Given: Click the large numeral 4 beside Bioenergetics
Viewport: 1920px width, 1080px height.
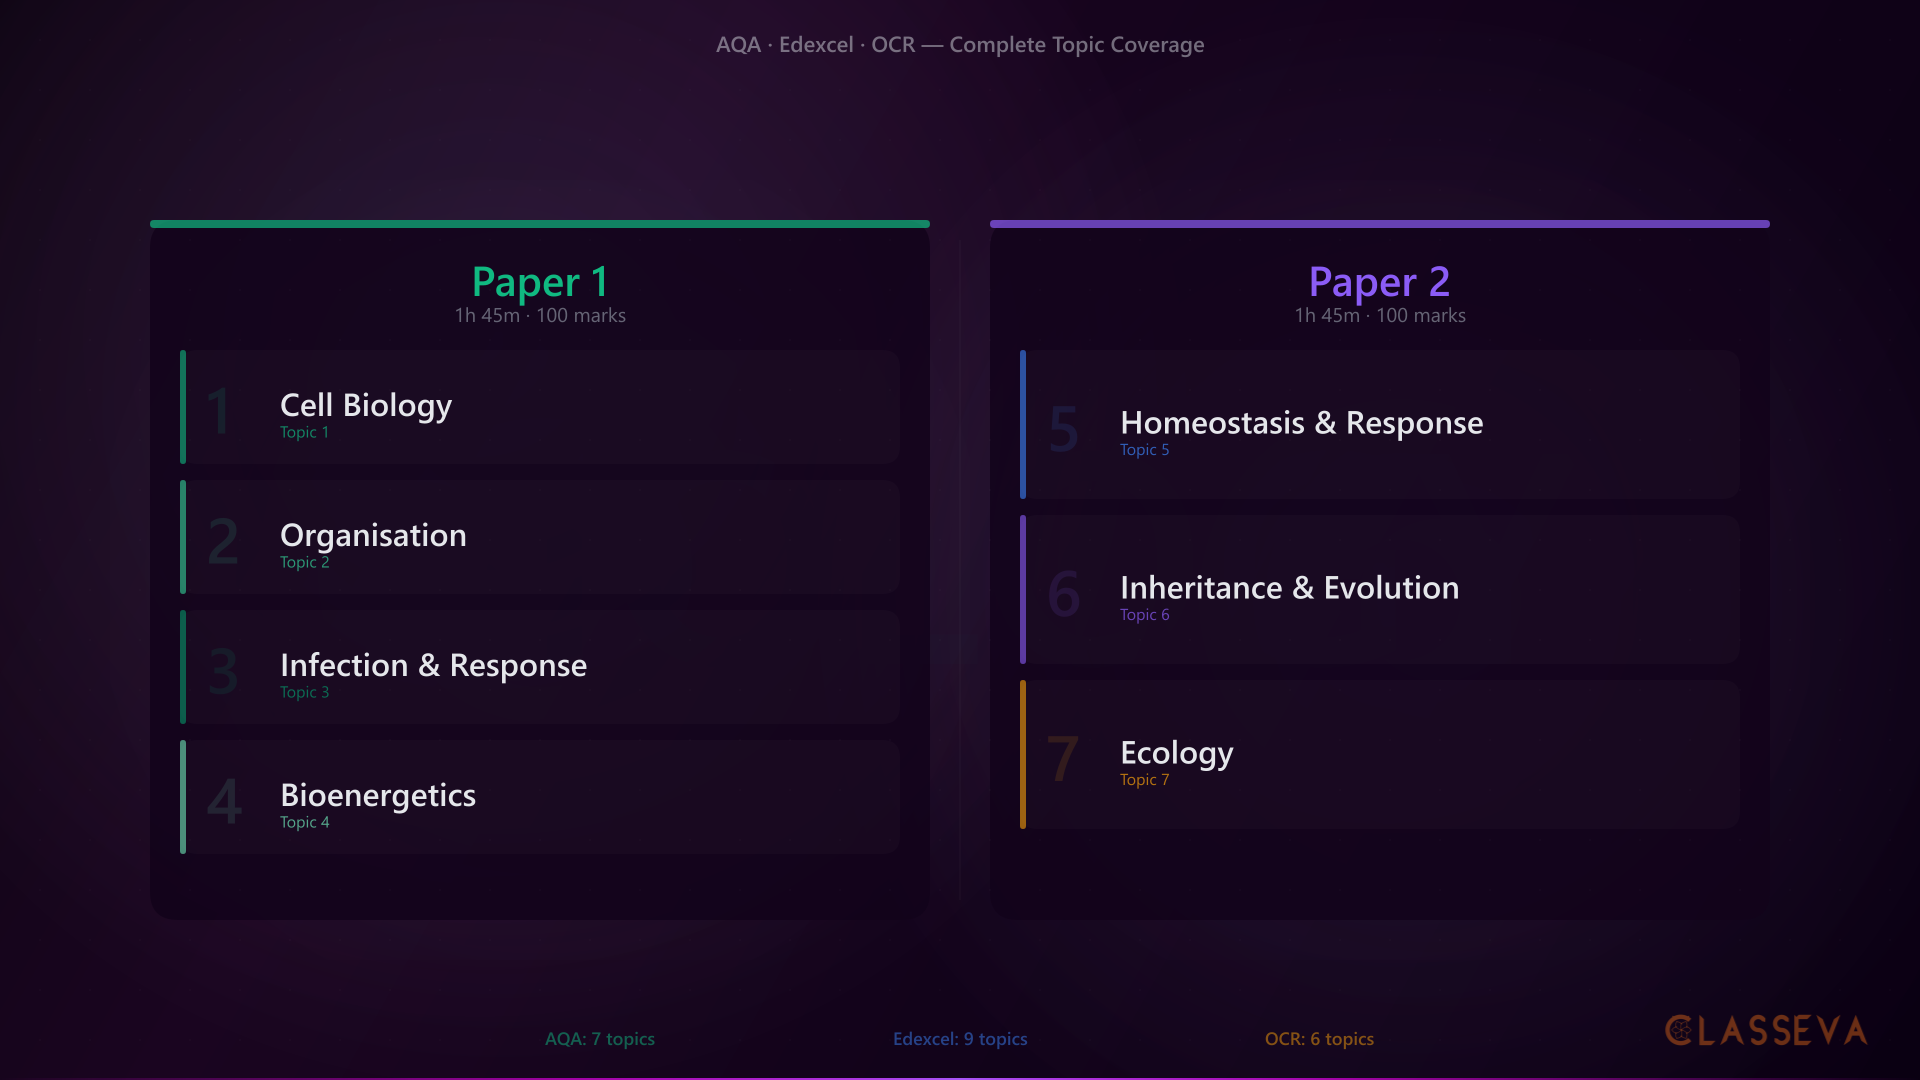Looking at the screenshot, I should [x=224, y=801].
